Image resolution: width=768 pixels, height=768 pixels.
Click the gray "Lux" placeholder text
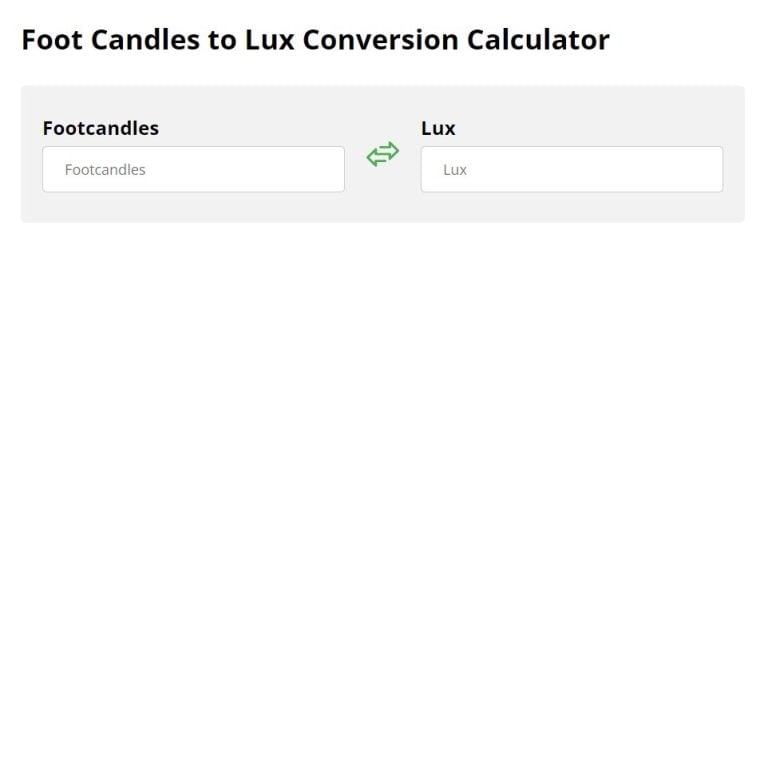click(x=455, y=170)
